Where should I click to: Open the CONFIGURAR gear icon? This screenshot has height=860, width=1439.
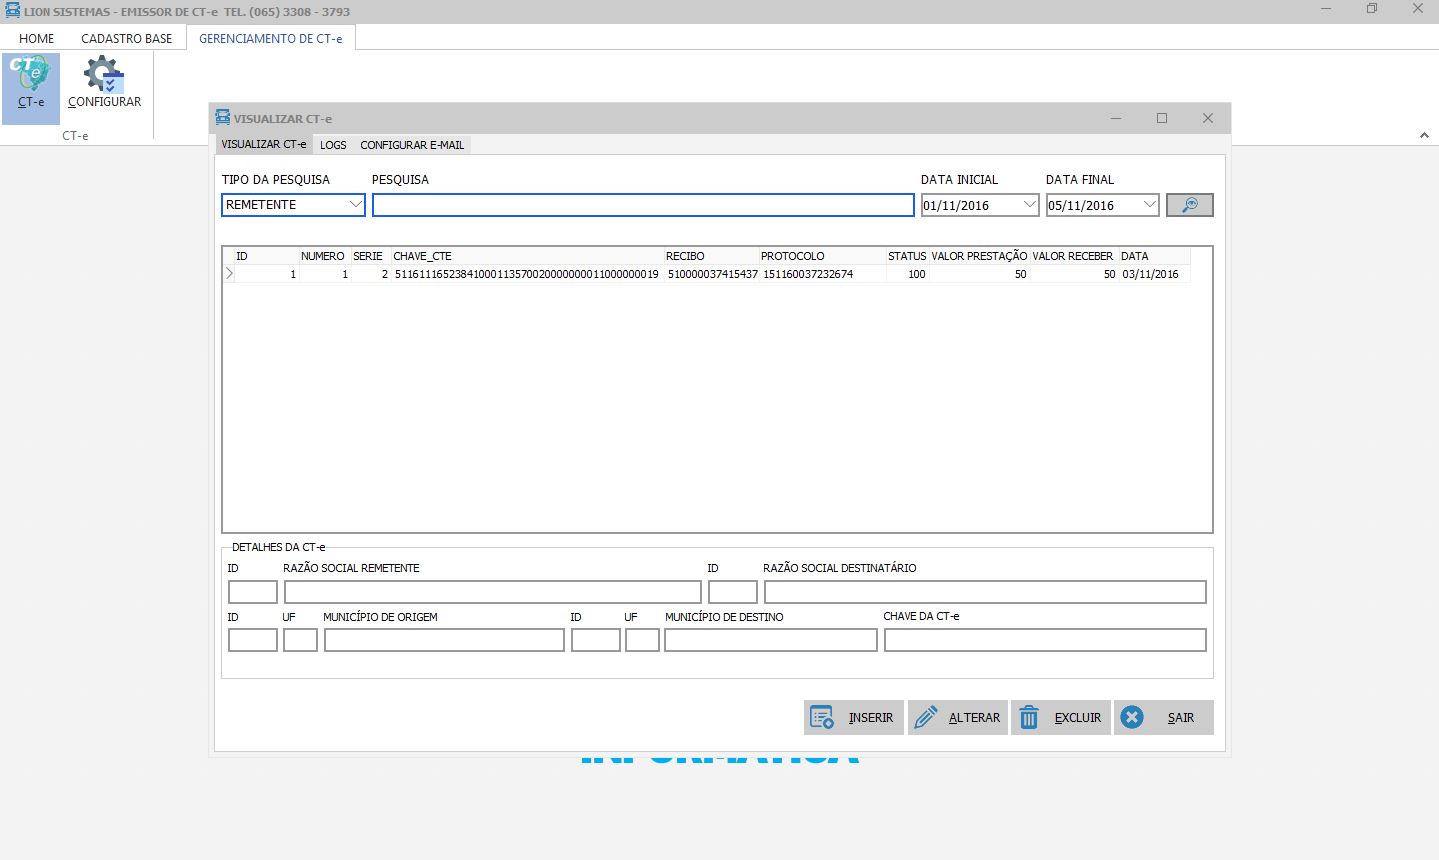[x=104, y=84]
